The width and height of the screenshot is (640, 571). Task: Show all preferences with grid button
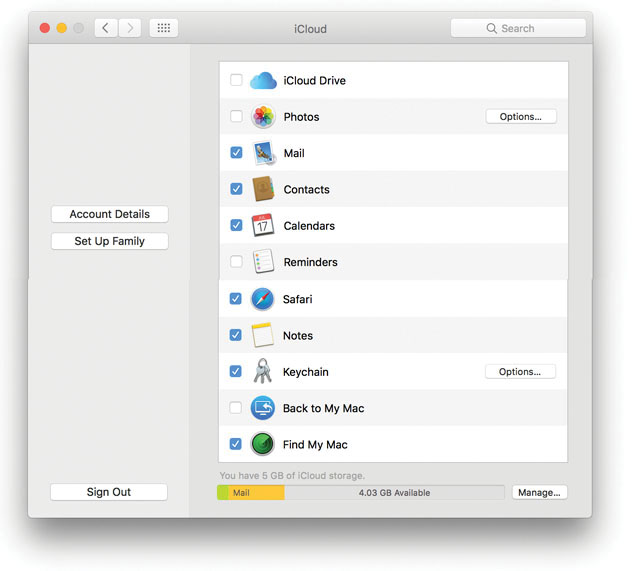tap(164, 28)
